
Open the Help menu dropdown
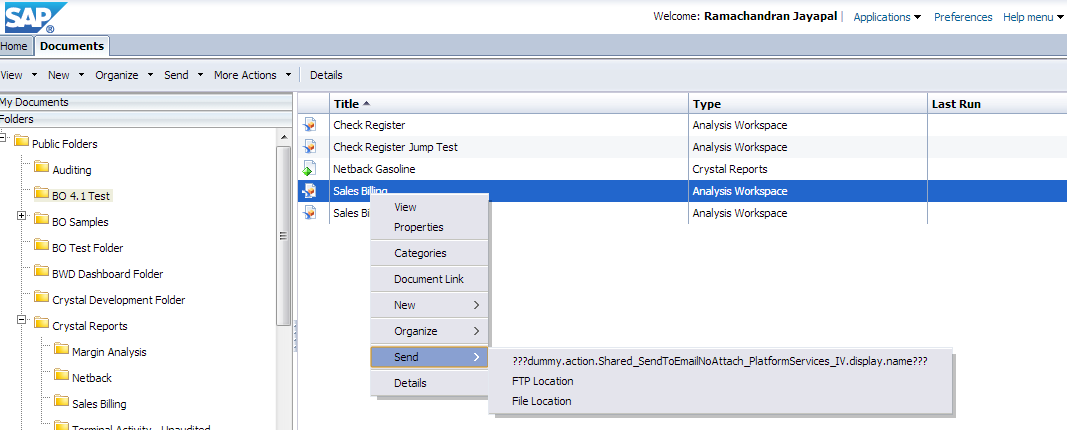click(1033, 17)
